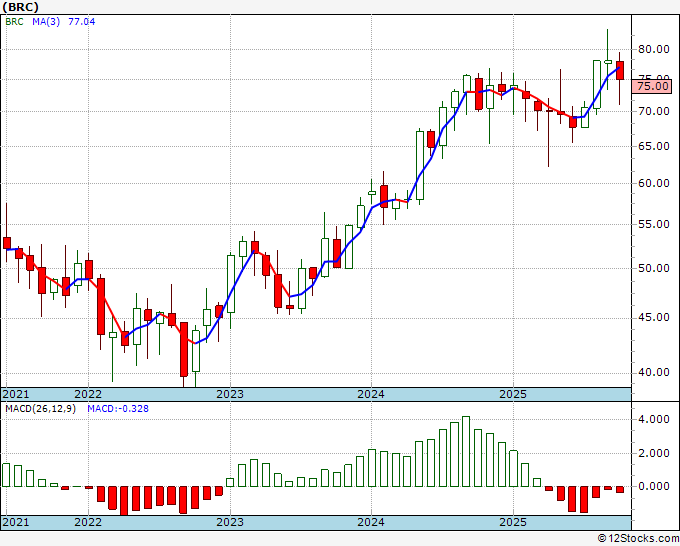Click the first red candlestick of 2021
The image size is (680, 546).
pos(7,243)
